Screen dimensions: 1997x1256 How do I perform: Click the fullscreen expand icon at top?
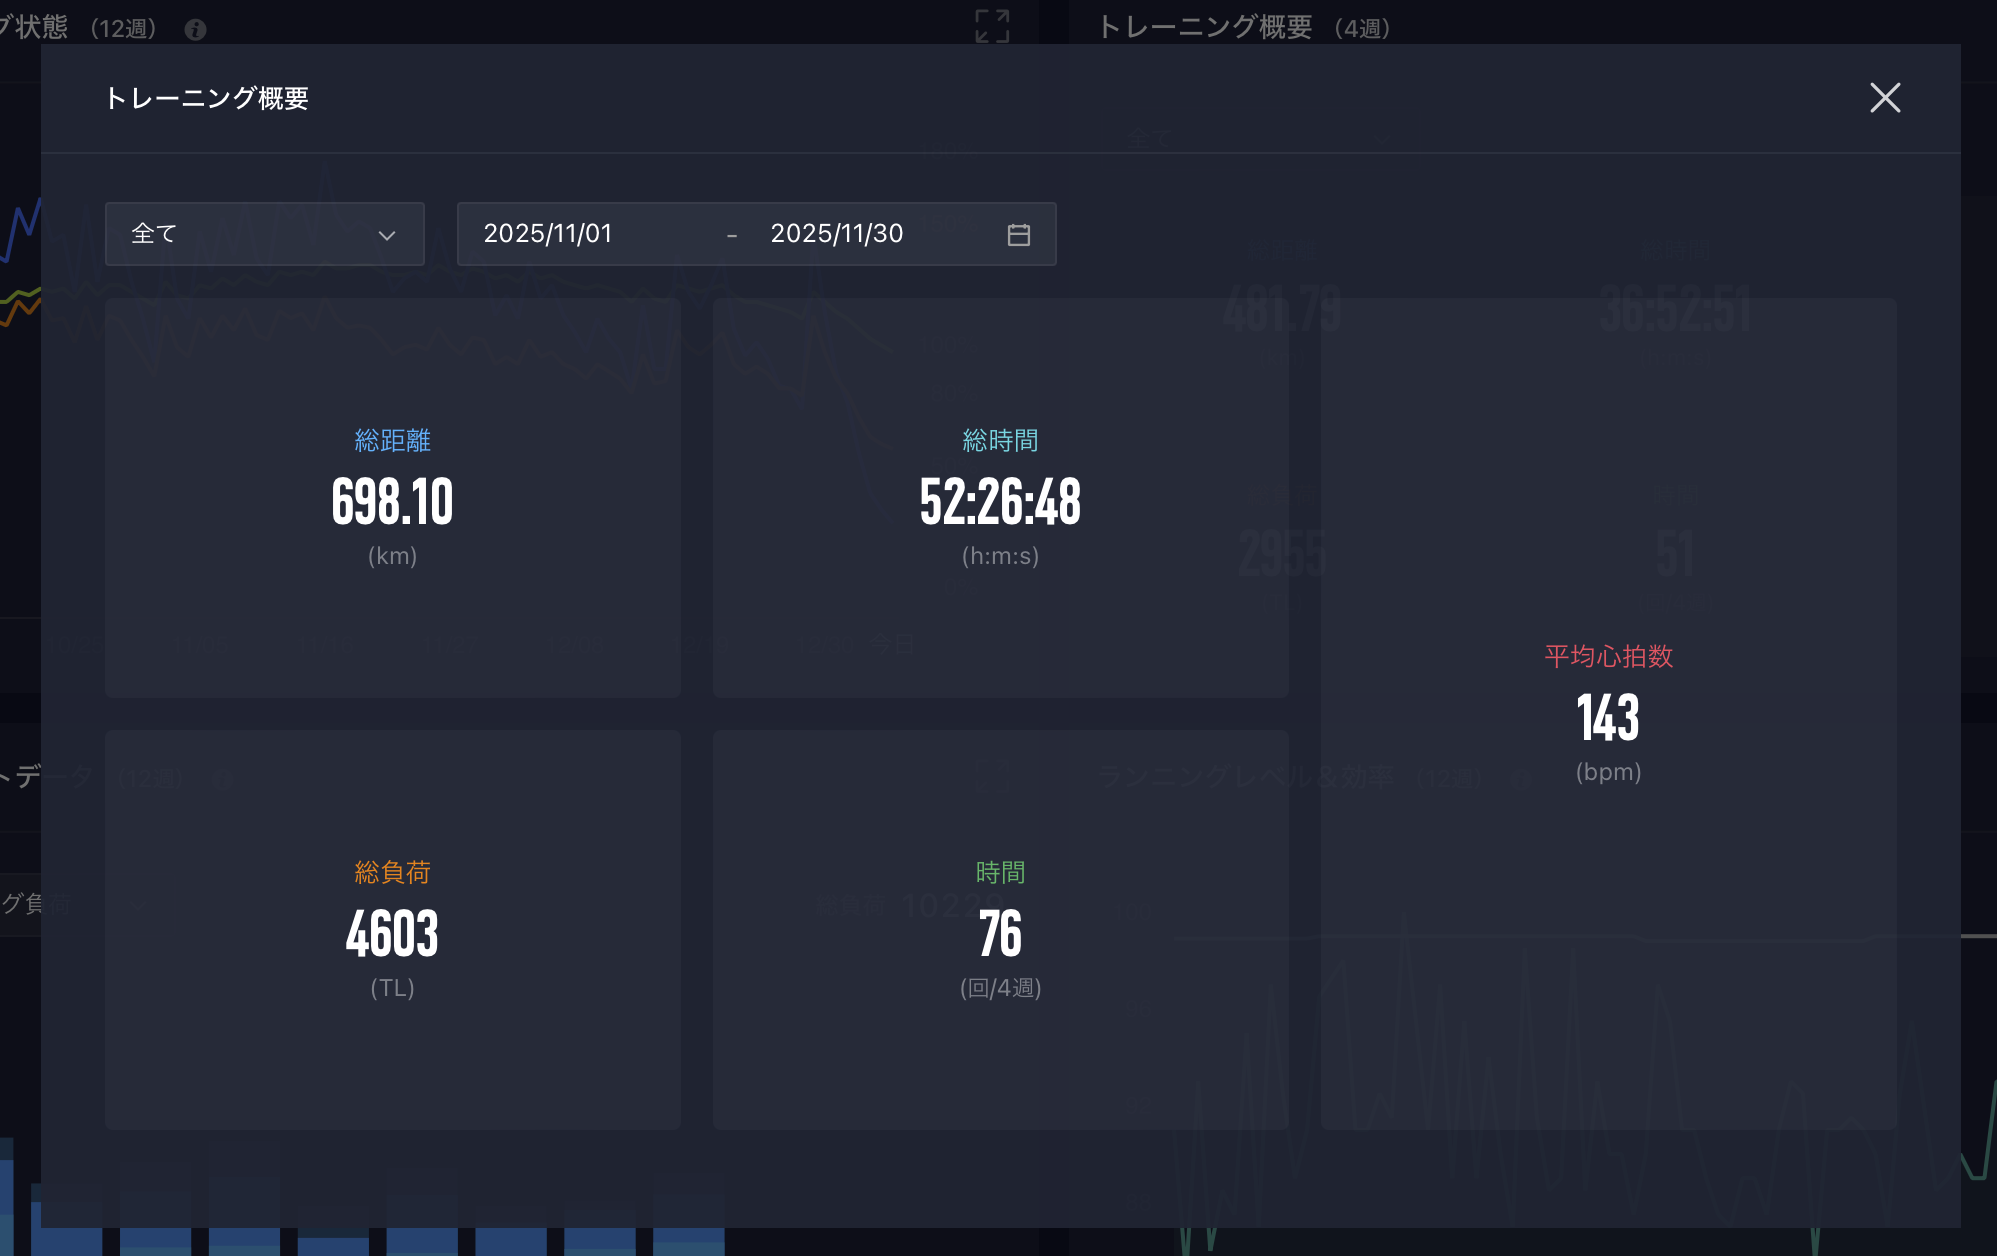[x=992, y=26]
